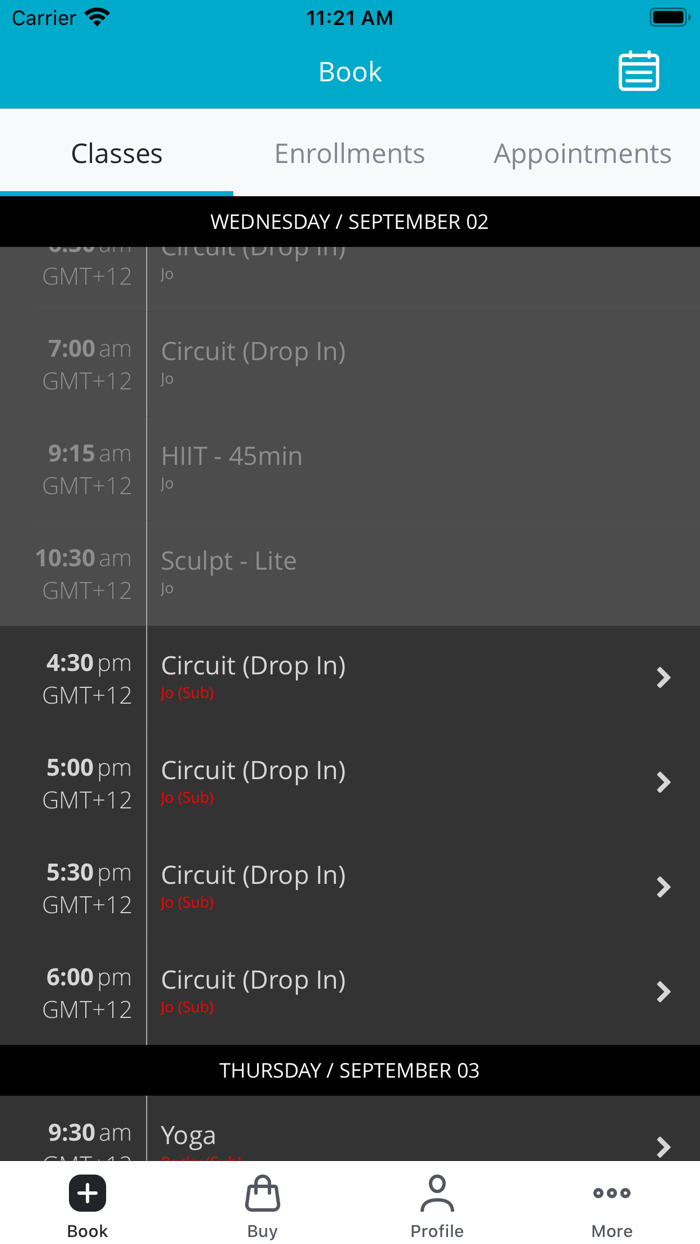Open the 9:30 am Yoga class
This screenshot has width=700, height=1244.
tap(188, 1136)
